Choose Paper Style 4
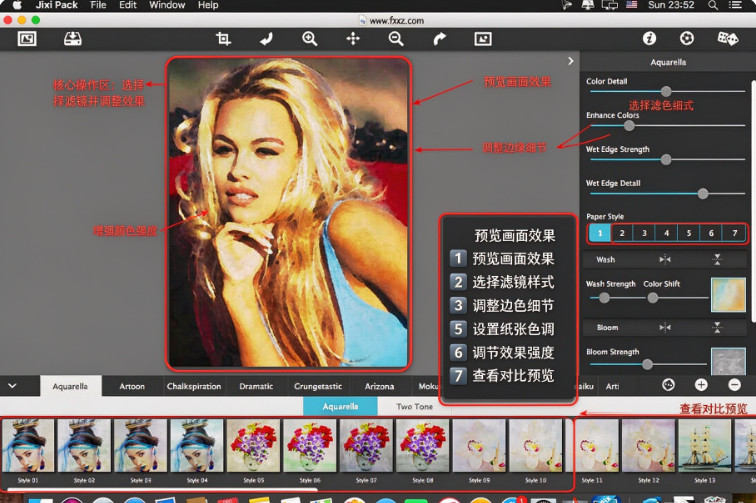Image resolution: width=756 pixels, height=503 pixels. tap(666, 233)
